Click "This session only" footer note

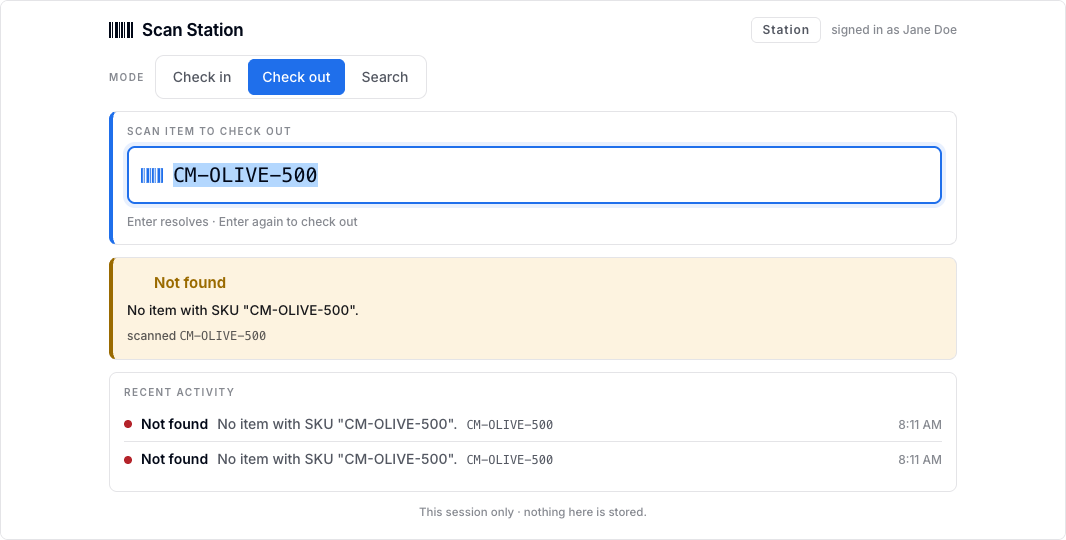point(533,512)
